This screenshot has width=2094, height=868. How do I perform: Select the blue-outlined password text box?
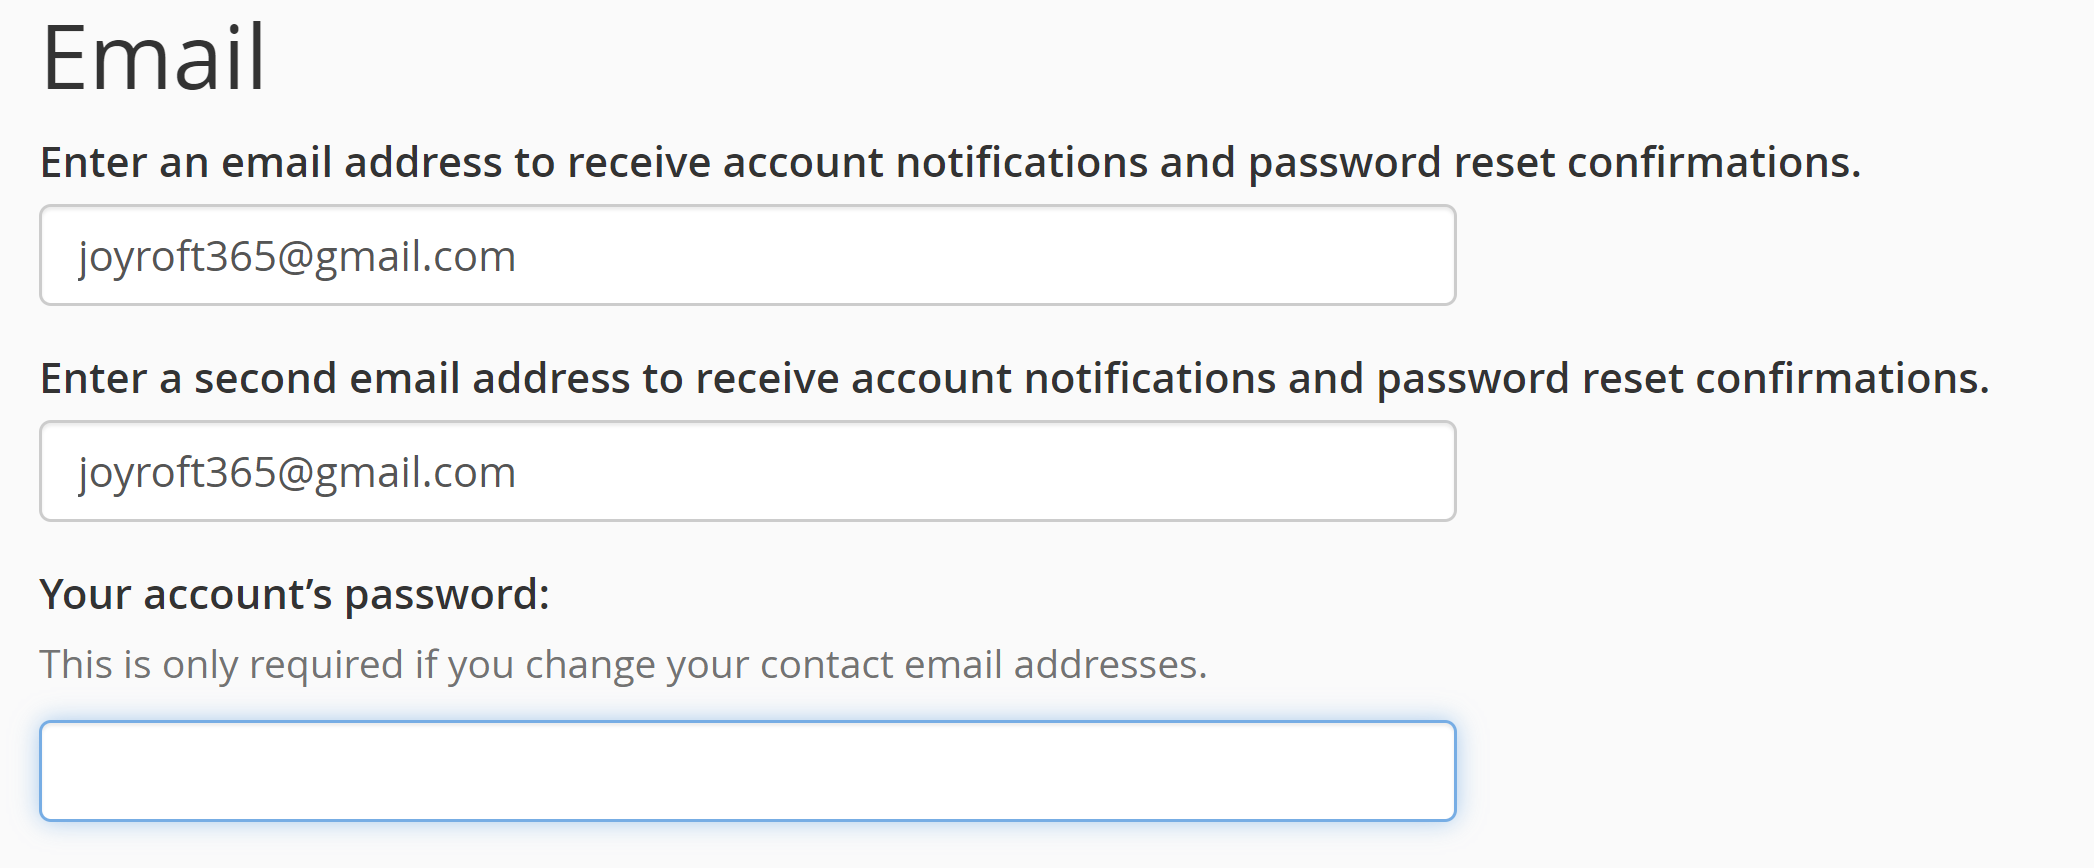(747, 771)
